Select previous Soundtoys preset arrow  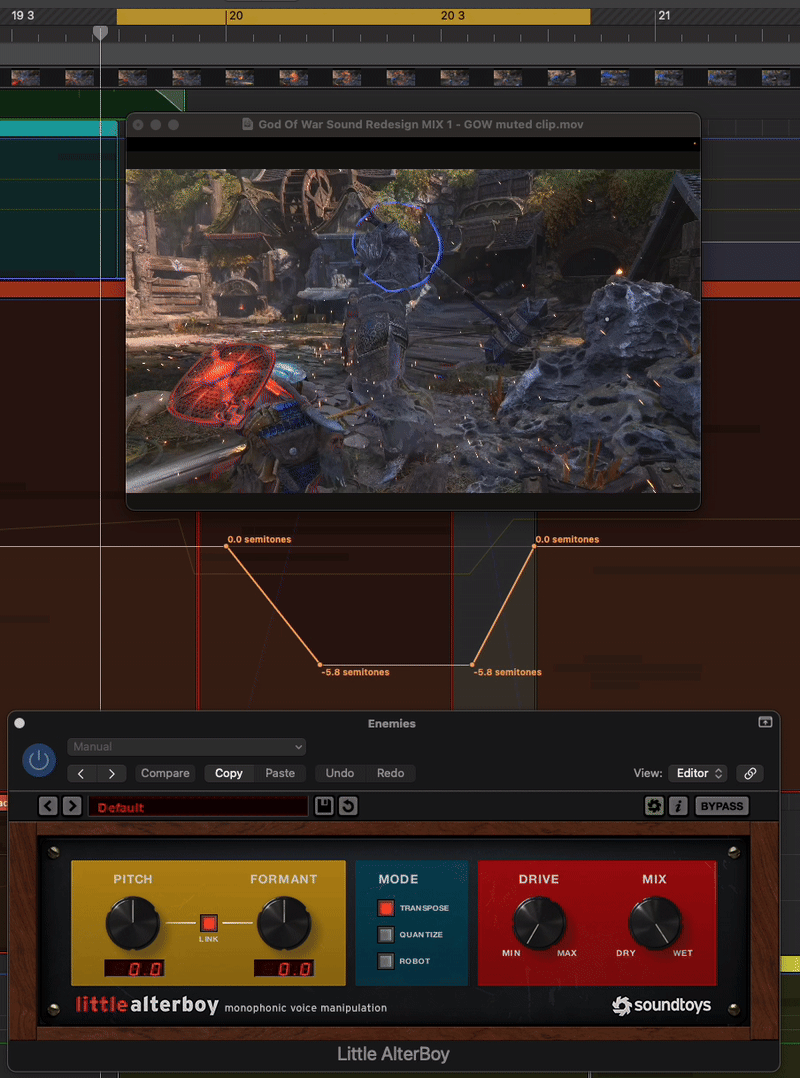tap(48, 806)
